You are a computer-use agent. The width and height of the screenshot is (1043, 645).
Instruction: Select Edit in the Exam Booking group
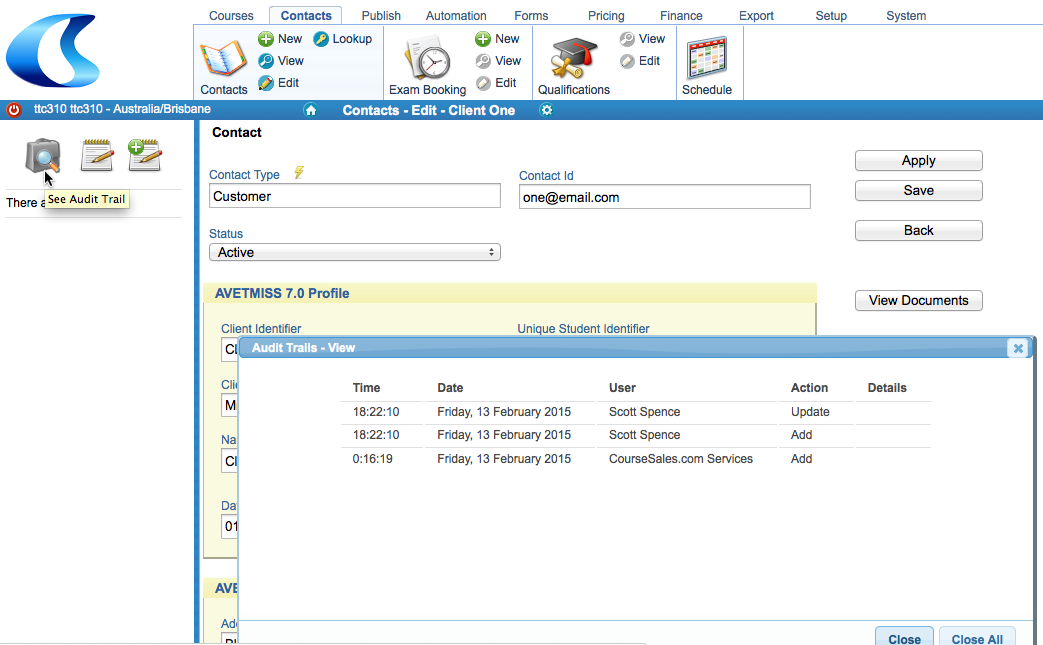(496, 82)
